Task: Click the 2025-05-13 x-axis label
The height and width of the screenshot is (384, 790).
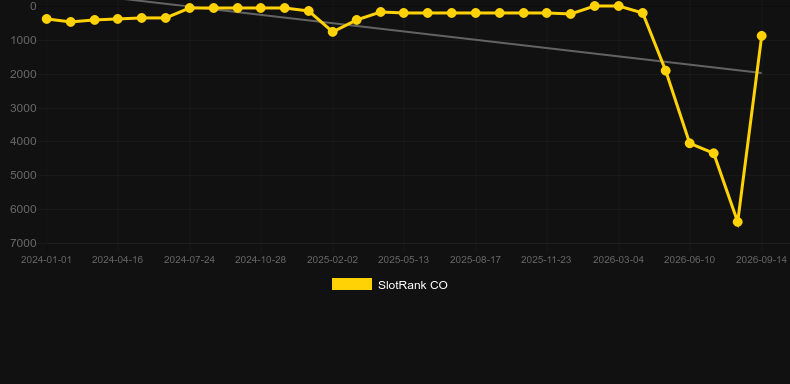Action: [x=404, y=260]
